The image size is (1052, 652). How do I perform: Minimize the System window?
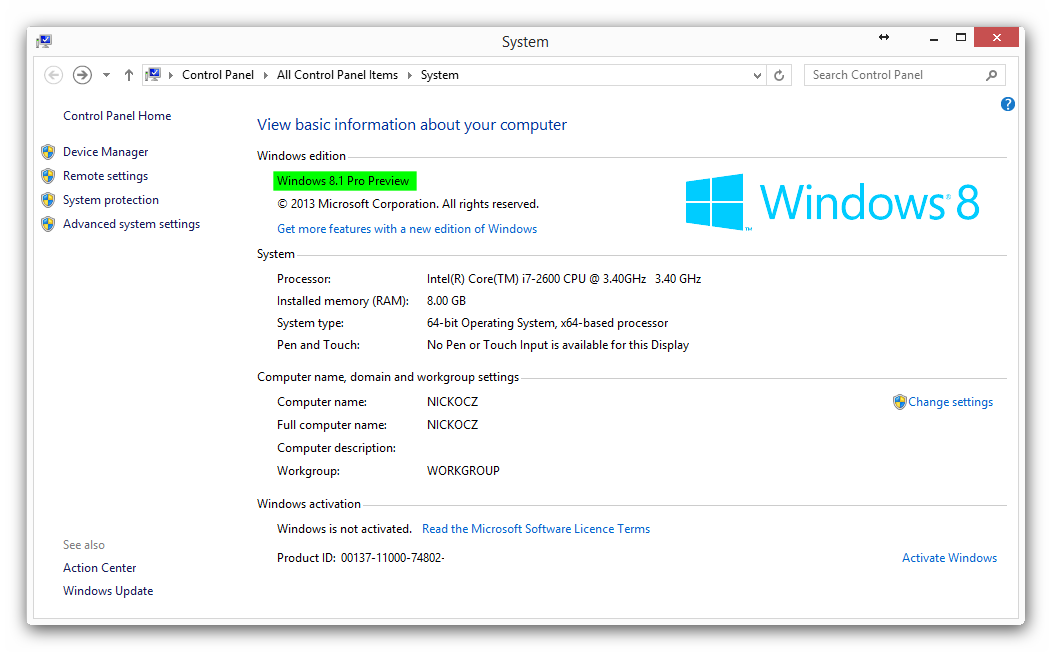click(x=933, y=38)
